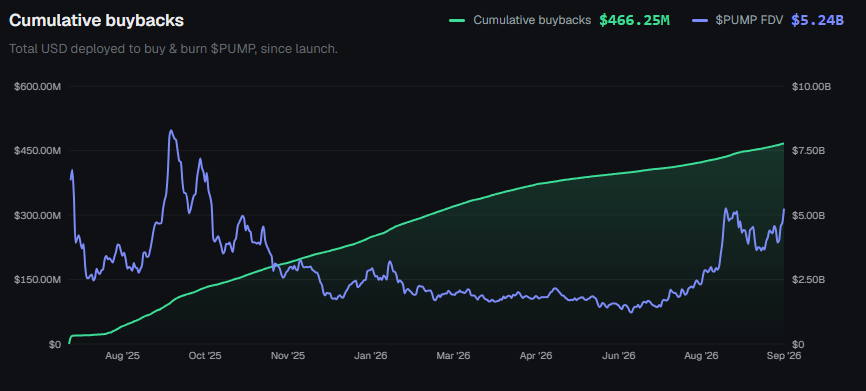Click the Oct '25 date label

tap(204, 356)
